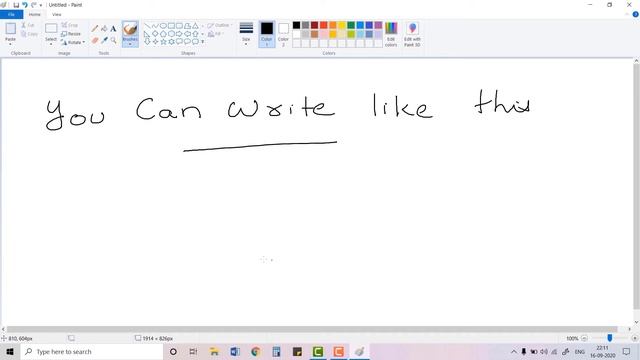Pick the red color swatch

[x=324, y=25]
